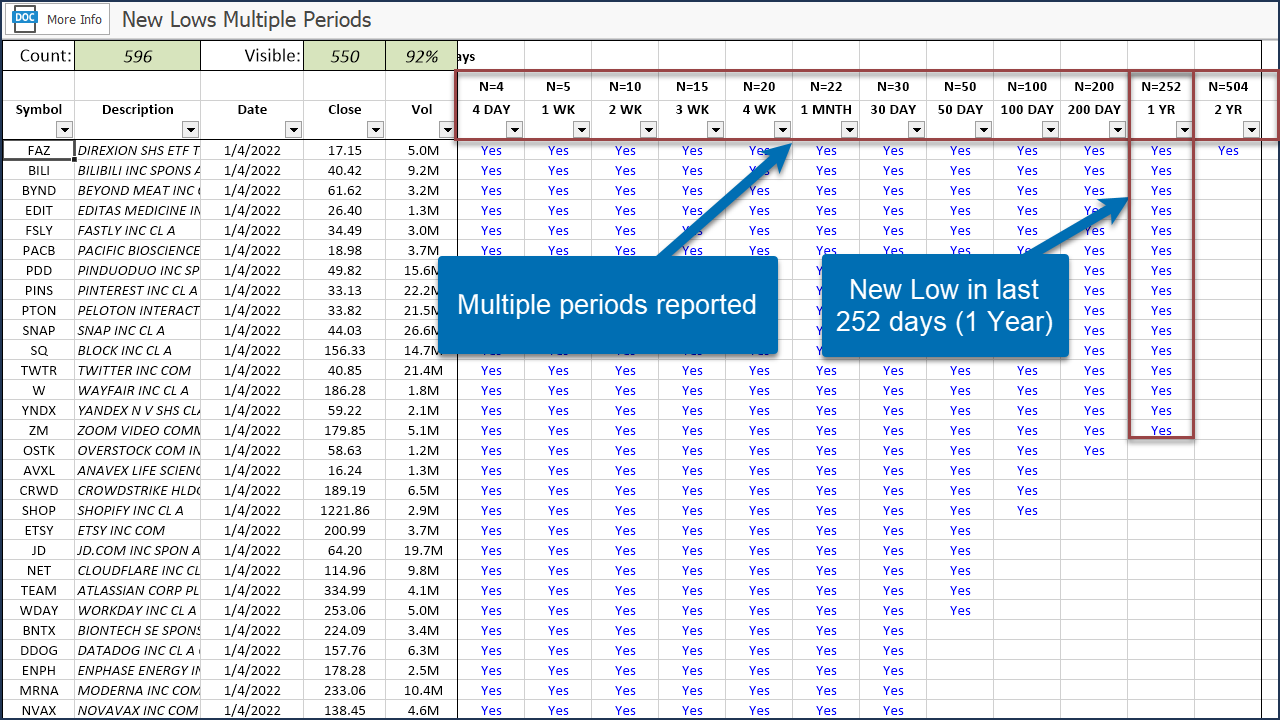
Task: Click the SHOP close price 1221.86
Action: pos(345,510)
